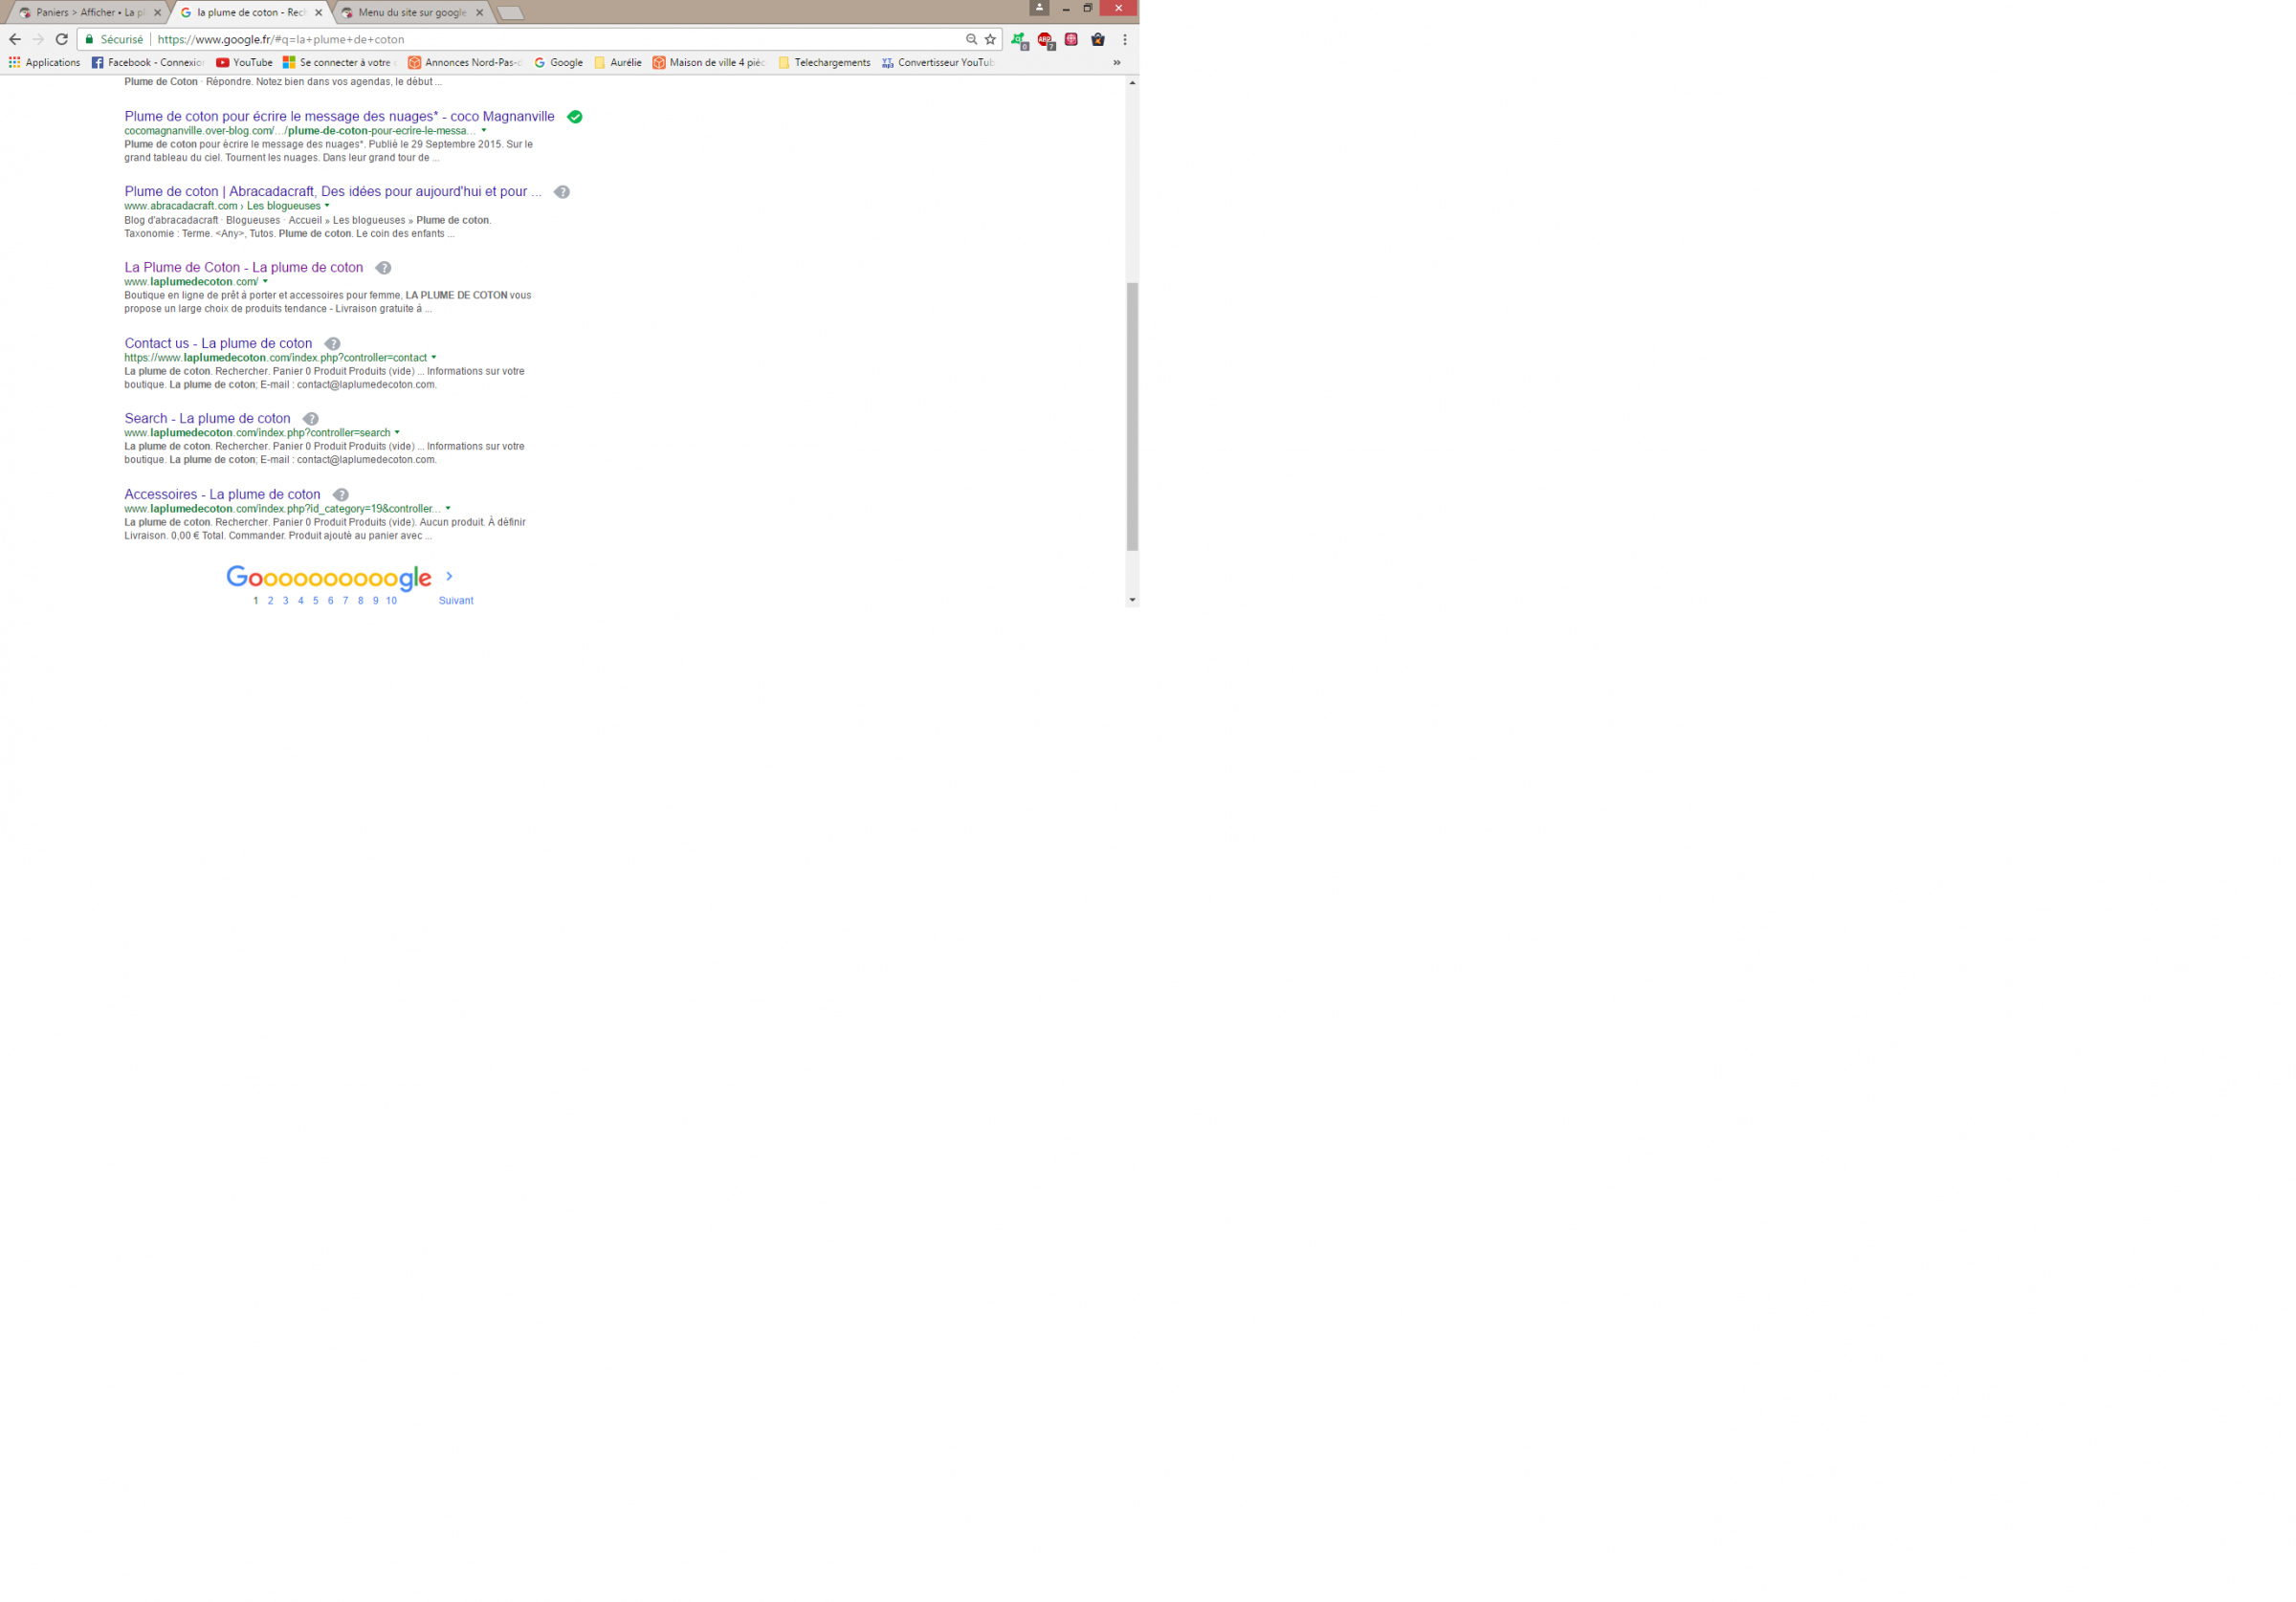Click the grey question badge beside Abracadacraft result
This screenshot has width=2296, height=1602.
pyautogui.click(x=562, y=193)
